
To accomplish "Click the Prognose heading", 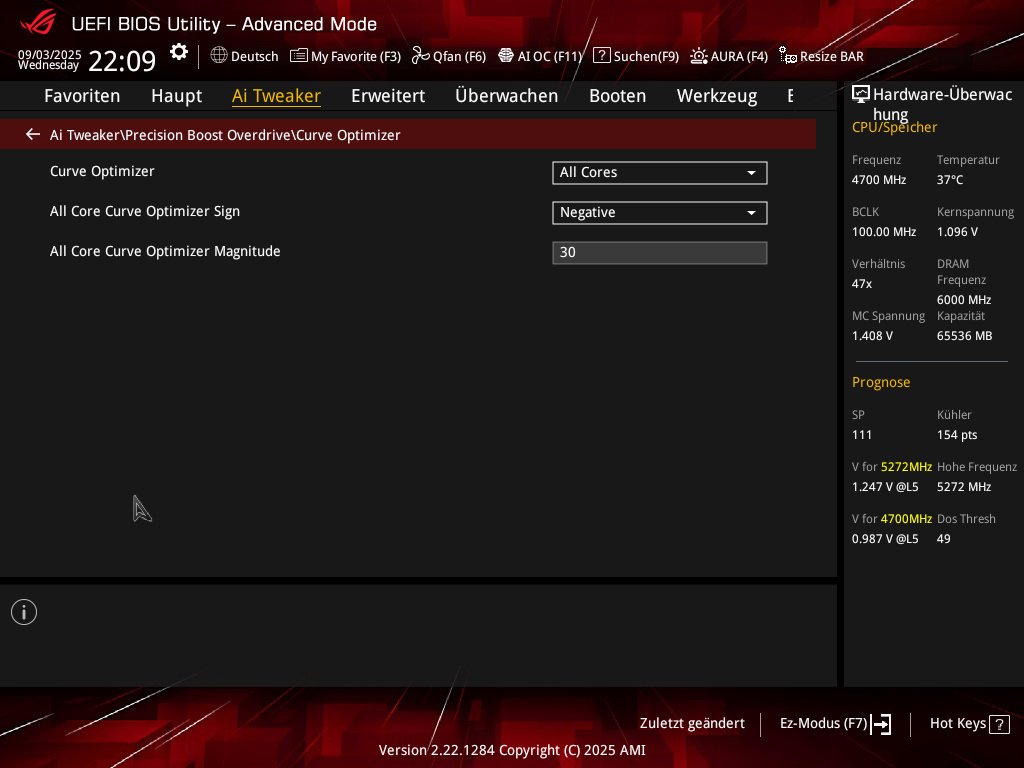I will click(x=881, y=383).
